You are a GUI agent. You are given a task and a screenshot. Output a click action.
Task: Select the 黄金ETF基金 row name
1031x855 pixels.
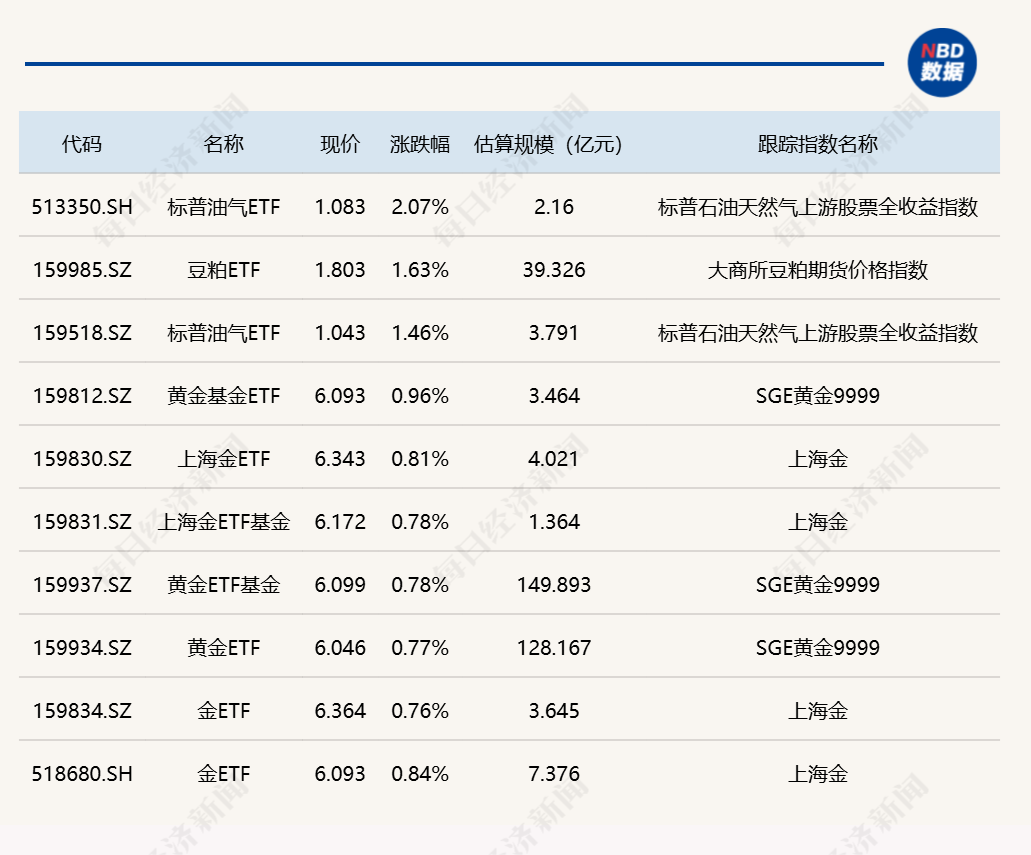(x=223, y=585)
